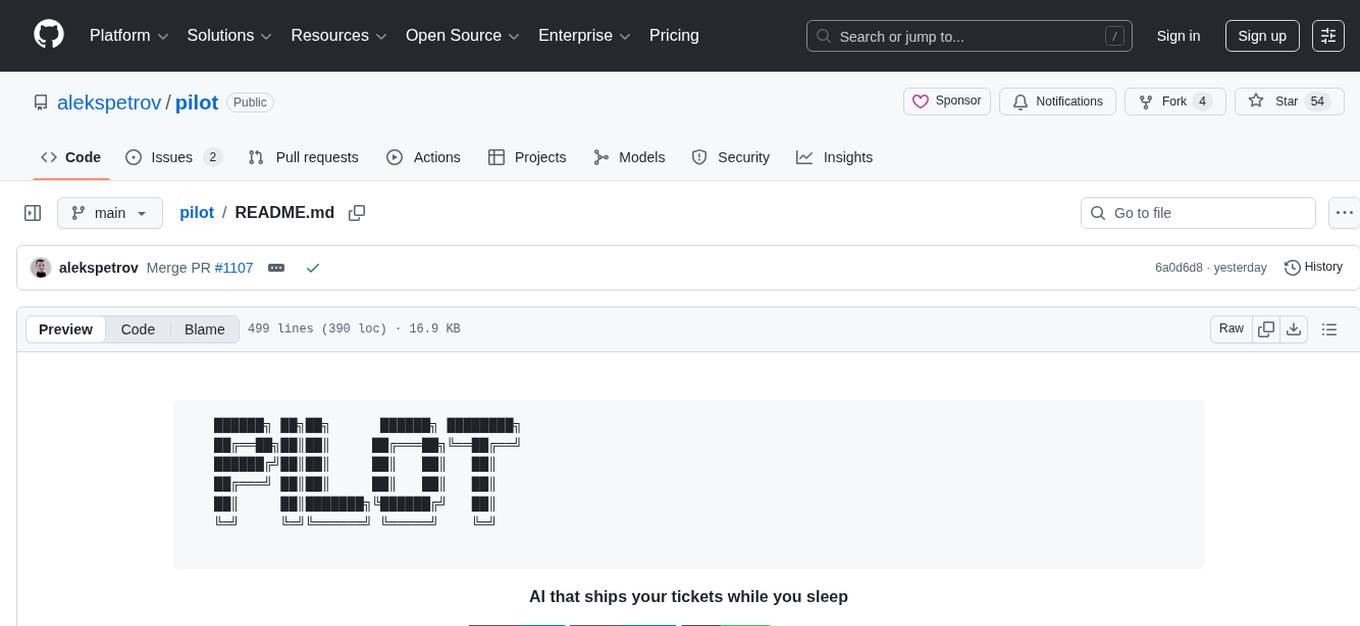Copy raw file contents

(1266, 329)
